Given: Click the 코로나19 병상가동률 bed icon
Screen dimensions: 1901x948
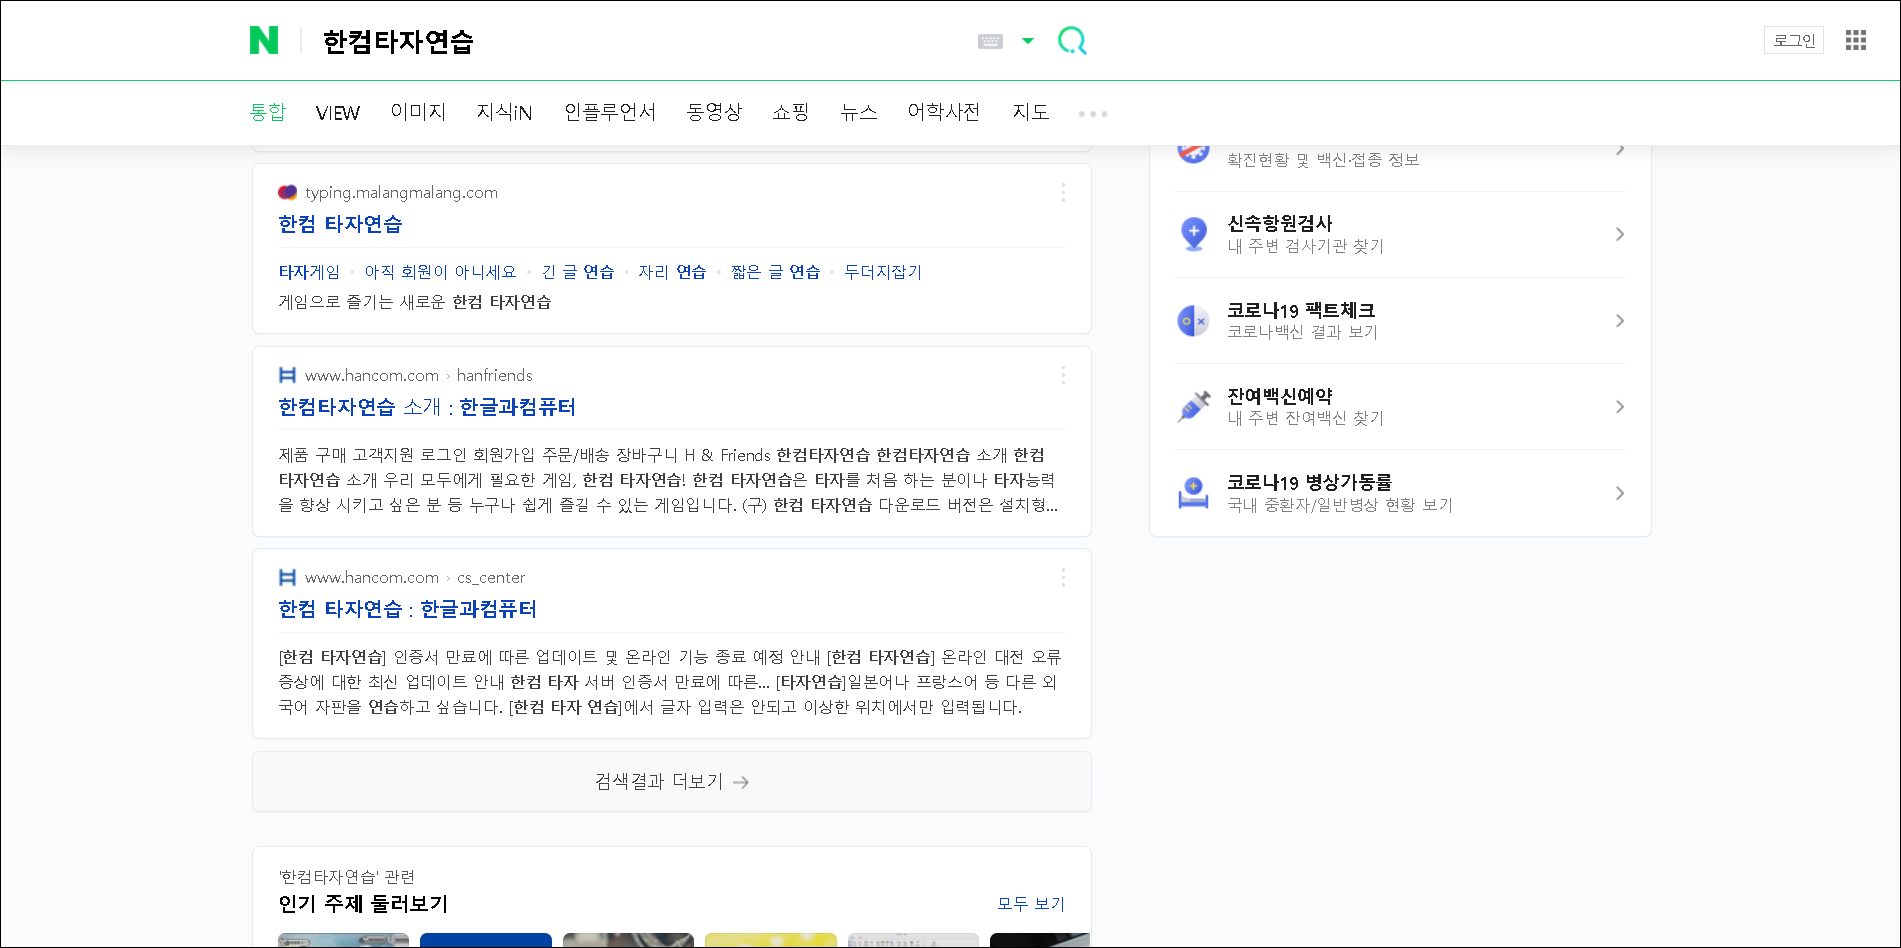Looking at the screenshot, I should click(x=1194, y=493).
